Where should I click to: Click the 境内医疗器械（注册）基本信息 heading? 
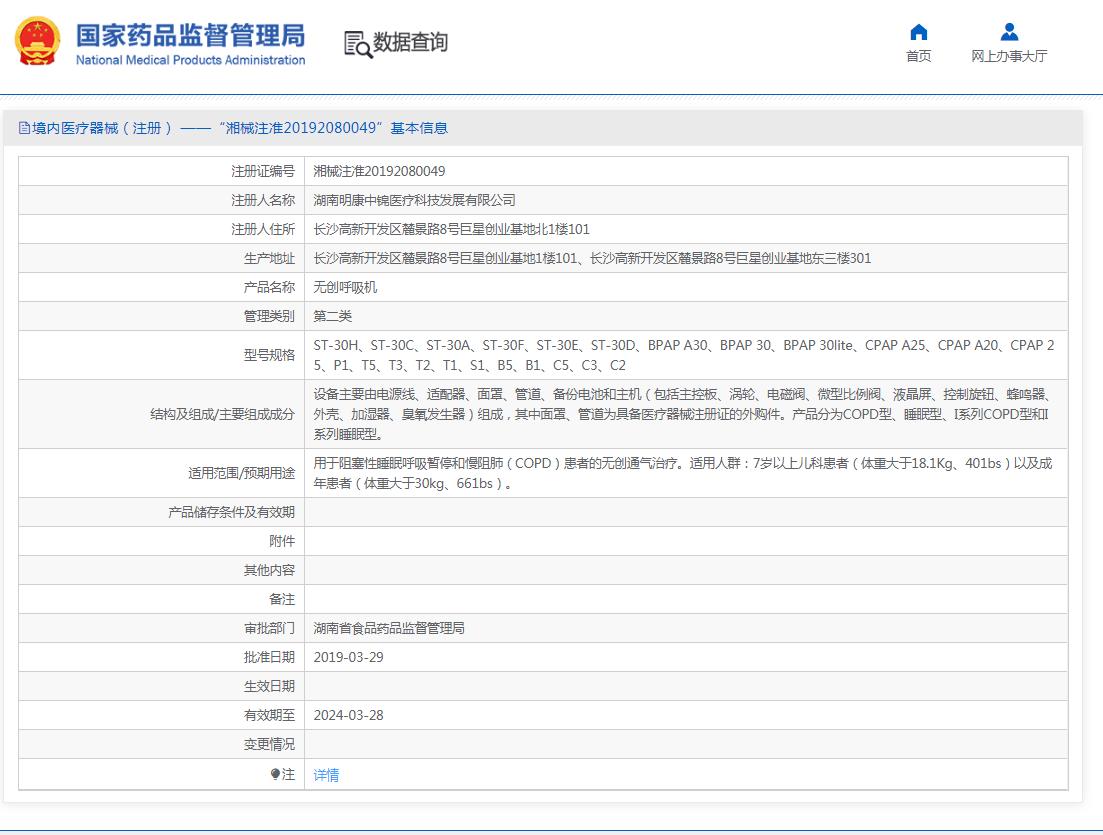pyautogui.click(x=239, y=128)
